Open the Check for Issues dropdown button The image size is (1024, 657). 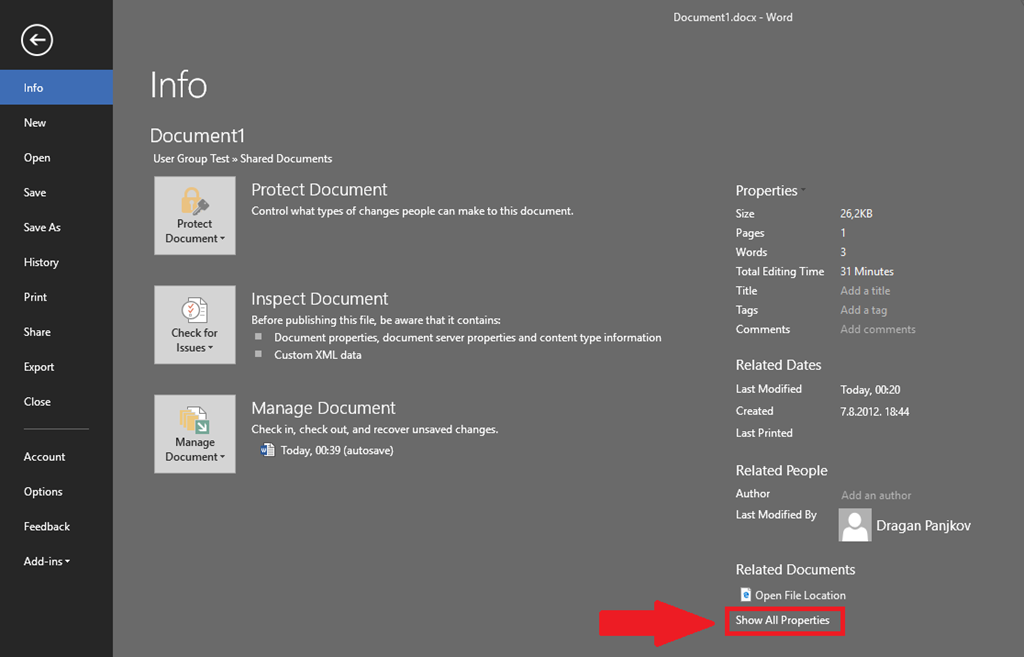pos(195,325)
